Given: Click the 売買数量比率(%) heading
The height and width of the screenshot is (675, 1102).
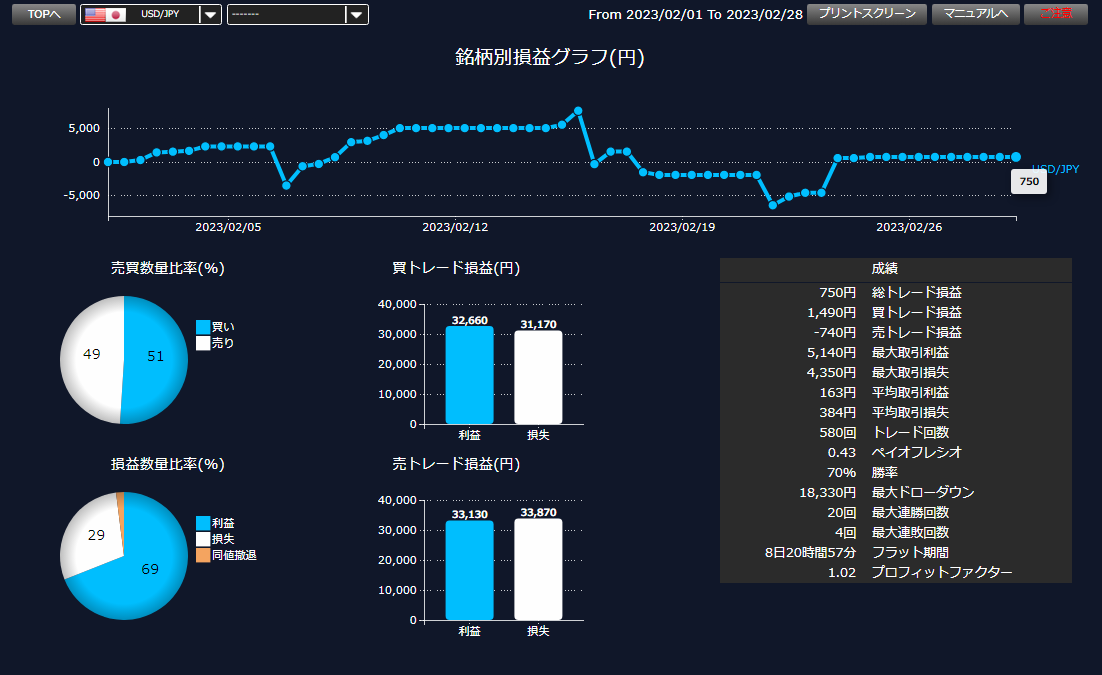Looking at the screenshot, I should pos(167,268).
